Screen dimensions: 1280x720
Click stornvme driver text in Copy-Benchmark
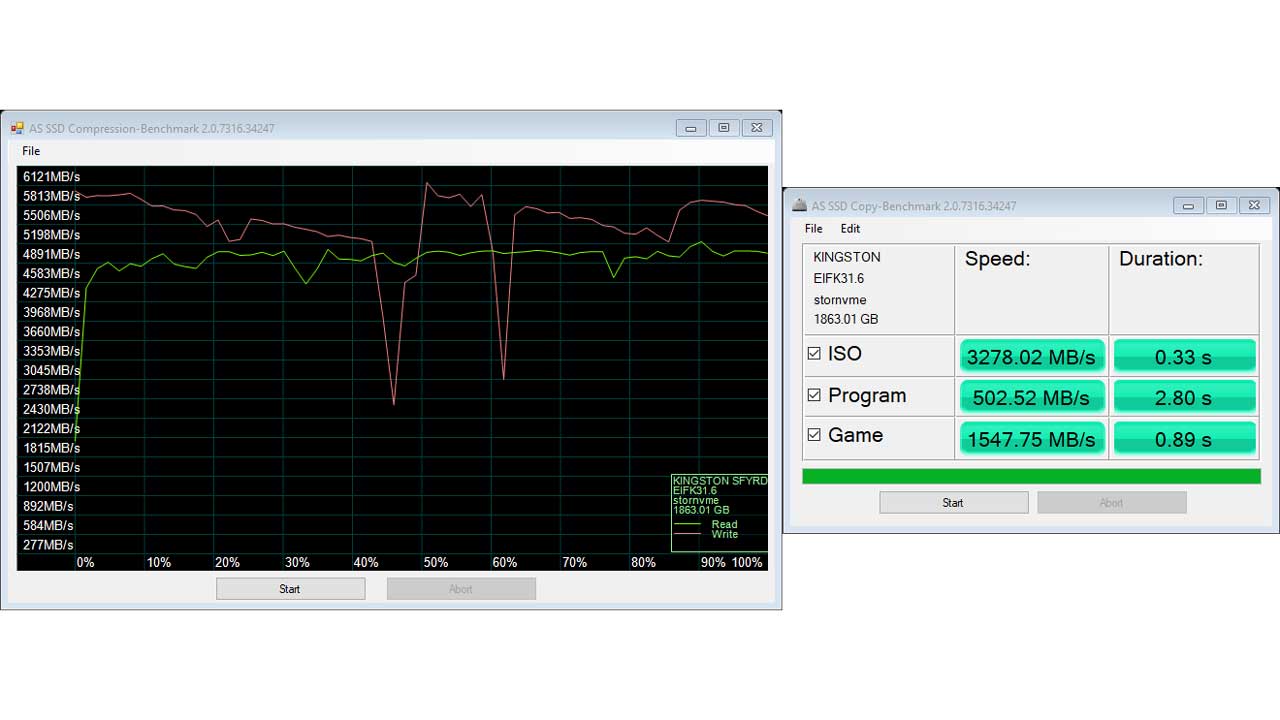coord(840,299)
